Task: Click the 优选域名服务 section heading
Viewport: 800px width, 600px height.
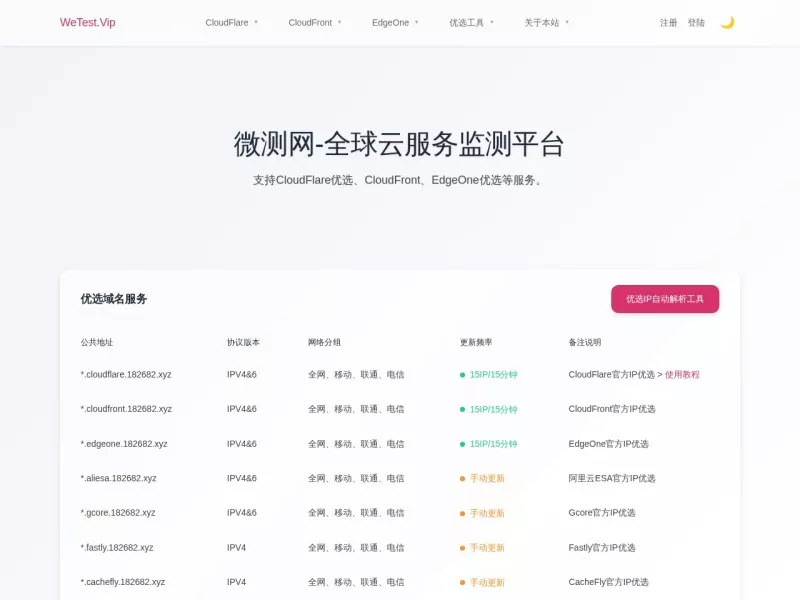Action: pyautogui.click(x=114, y=299)
